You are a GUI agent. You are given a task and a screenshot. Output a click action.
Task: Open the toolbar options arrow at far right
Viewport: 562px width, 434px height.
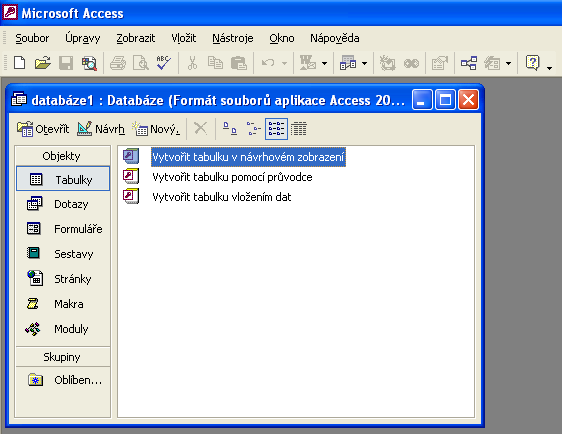[x=549, y=67]
